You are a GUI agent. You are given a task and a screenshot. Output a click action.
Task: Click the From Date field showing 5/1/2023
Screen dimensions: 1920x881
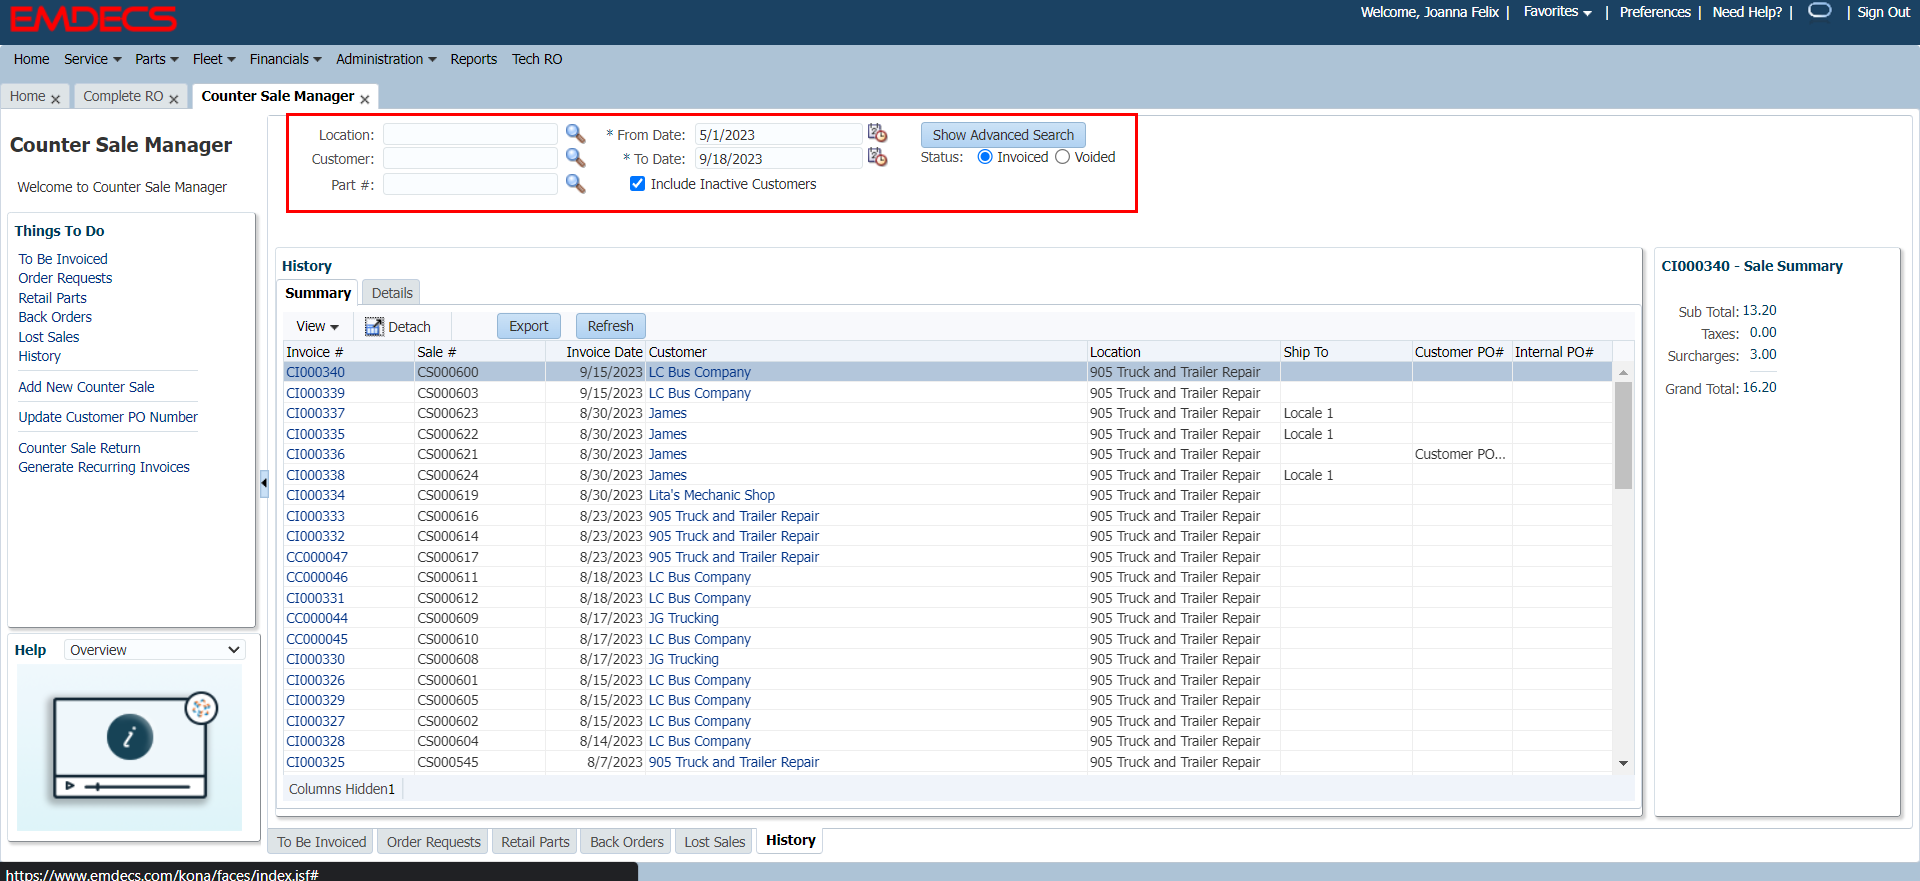coord(778,134)
